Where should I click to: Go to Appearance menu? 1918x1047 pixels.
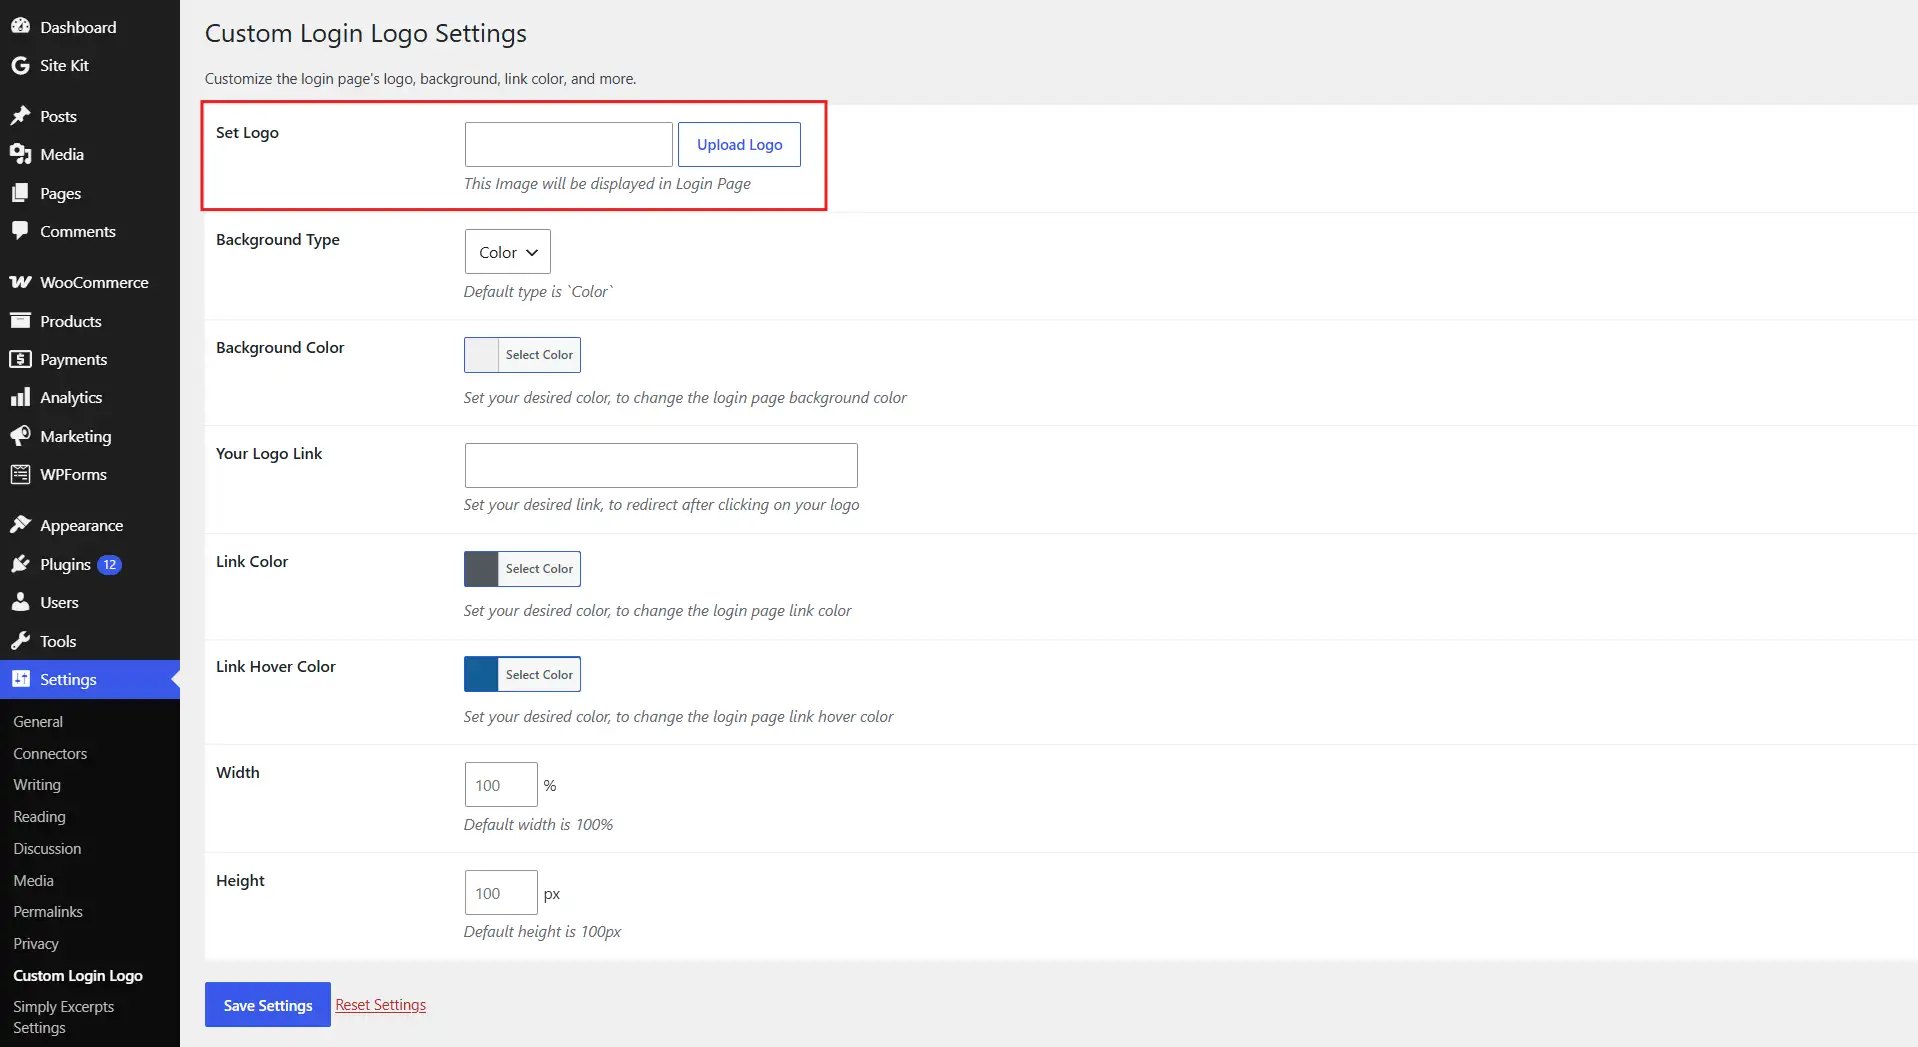tap(90, 525)
